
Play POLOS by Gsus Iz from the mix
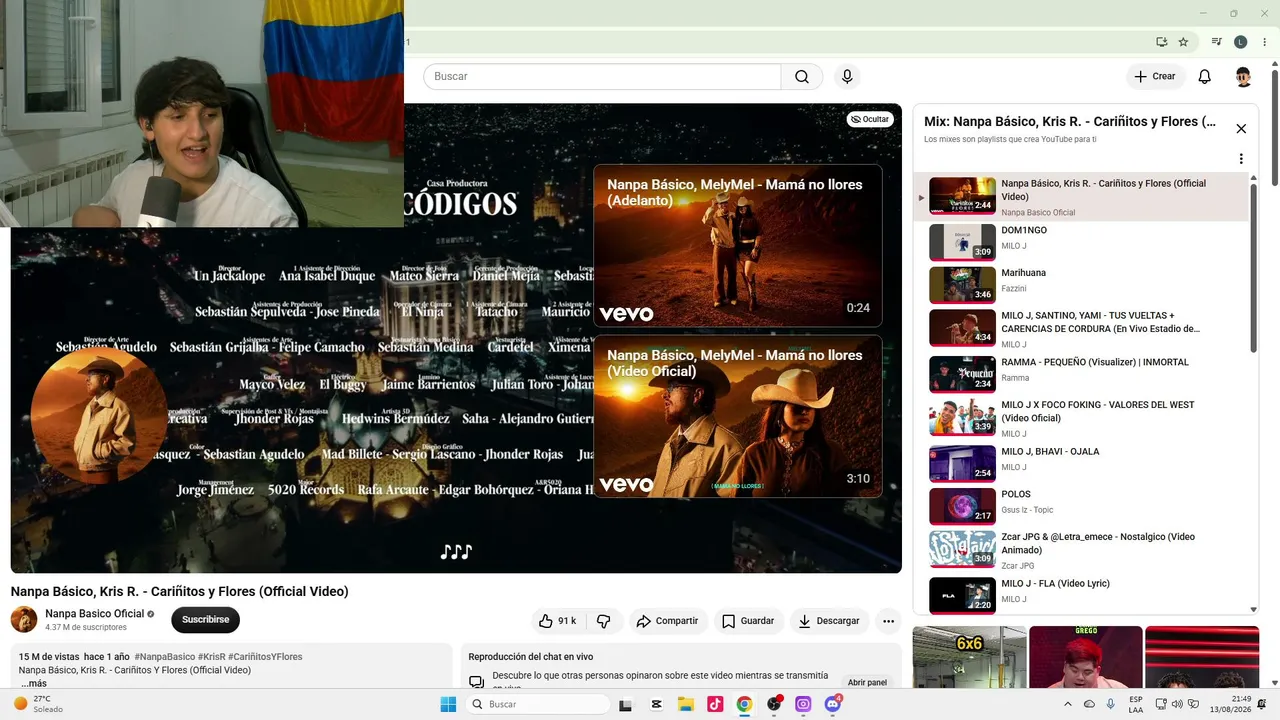(1081, 505)
